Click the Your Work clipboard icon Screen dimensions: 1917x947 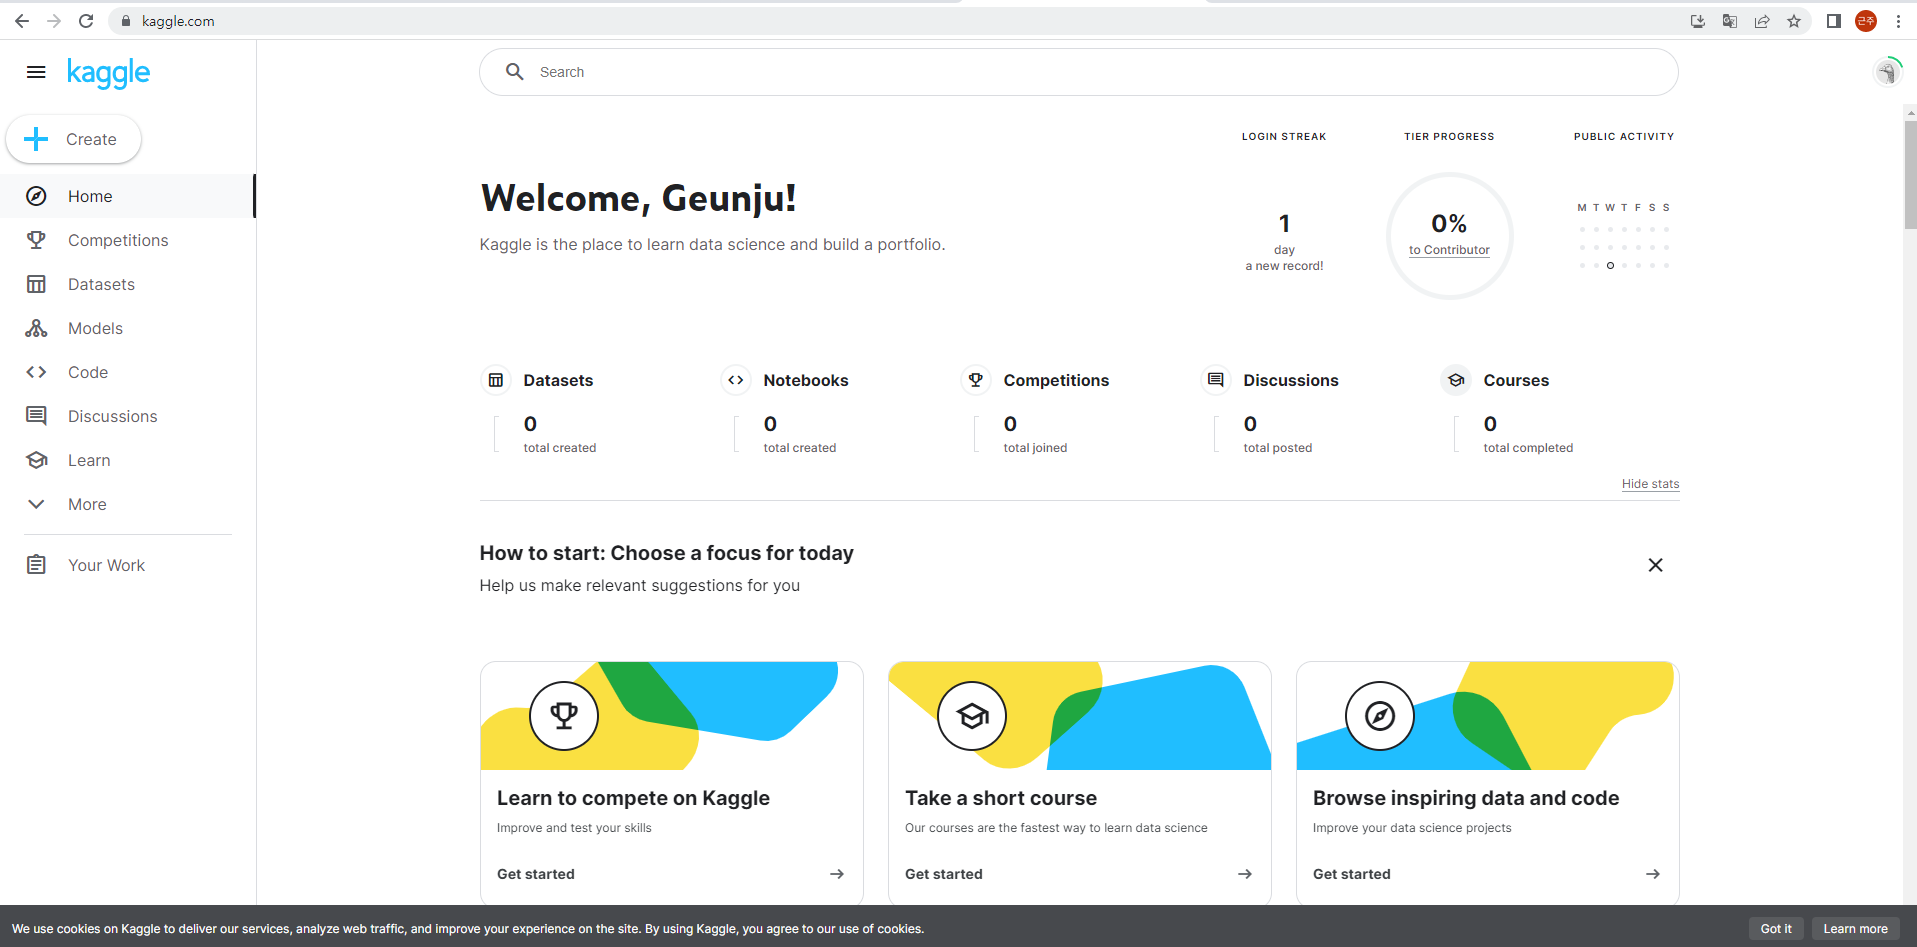coord(36,565)
